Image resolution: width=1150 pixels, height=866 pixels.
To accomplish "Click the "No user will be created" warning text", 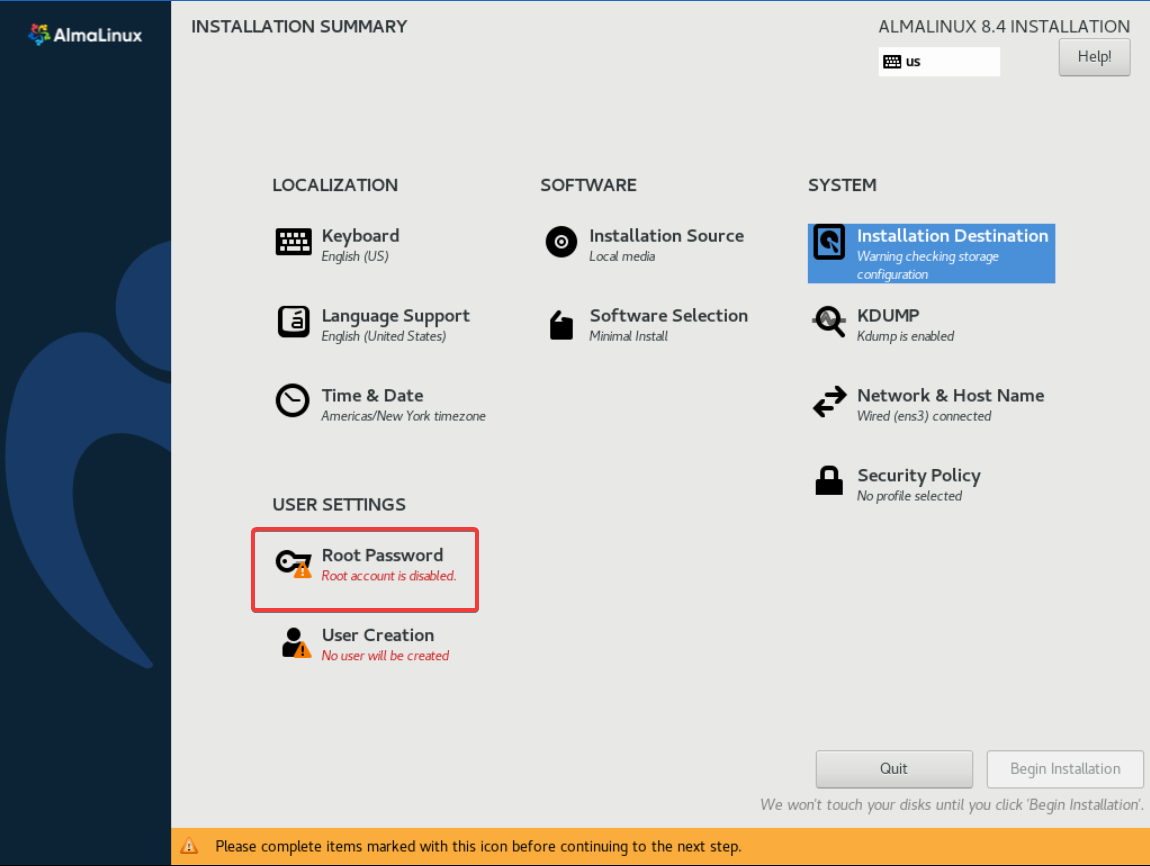I will (x=385, y=656).
